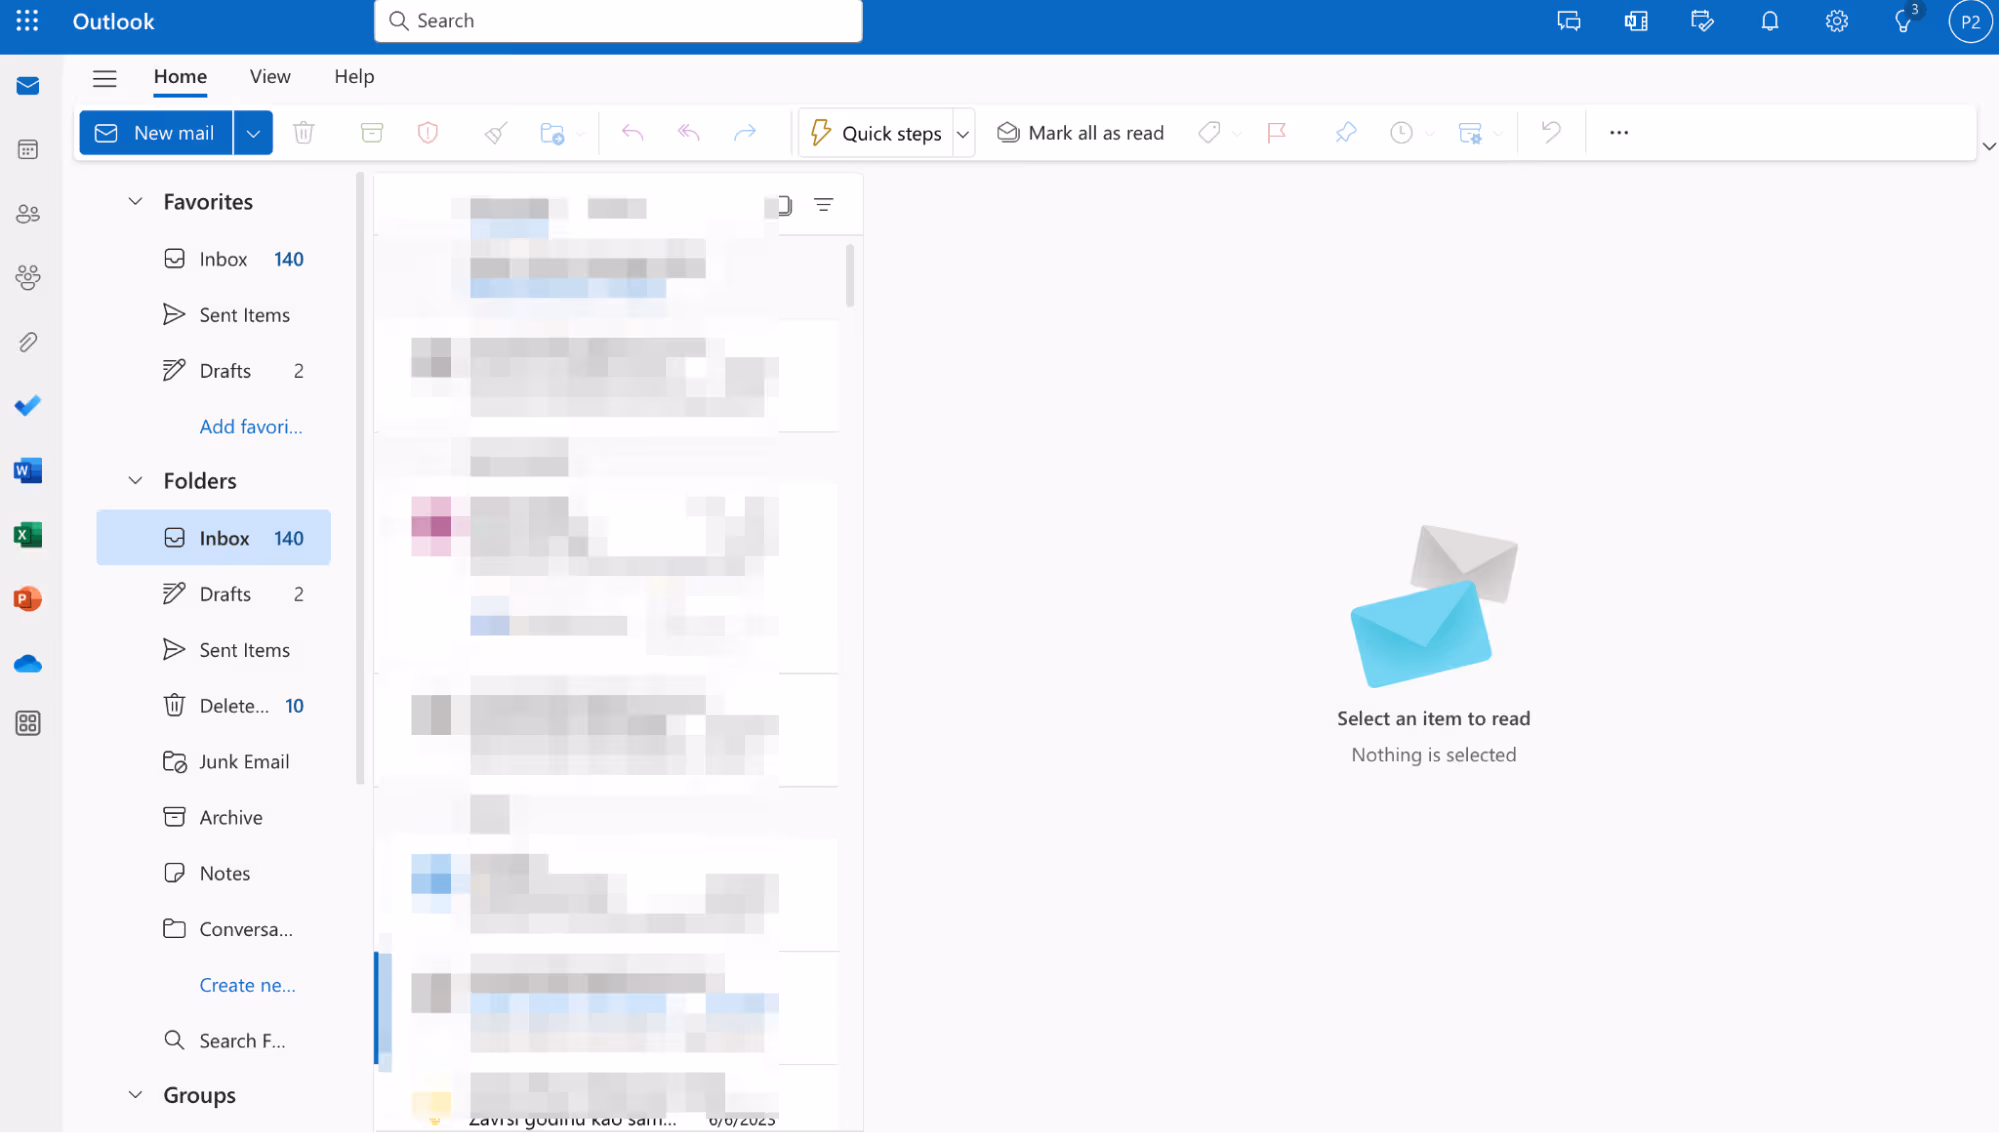Open the OneDrive cloud icon
Viewport: 1999px width, 1133px height.
coord(28,664)
